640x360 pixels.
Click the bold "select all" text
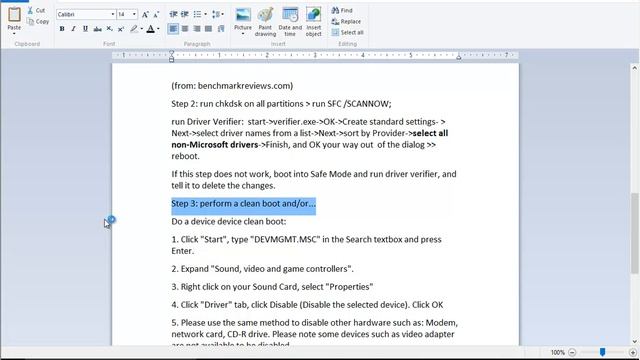coord(430,133)
